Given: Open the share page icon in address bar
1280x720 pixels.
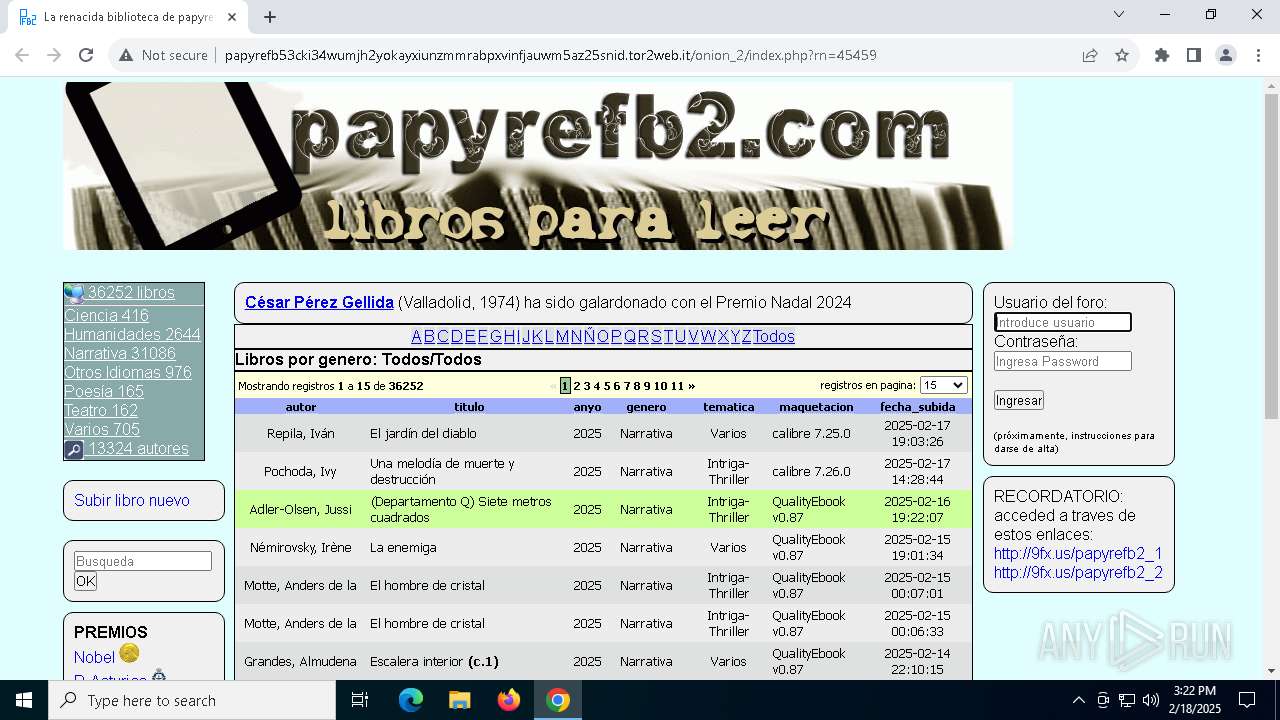Looking at the screenshot, I should [x=1090, y=56].
